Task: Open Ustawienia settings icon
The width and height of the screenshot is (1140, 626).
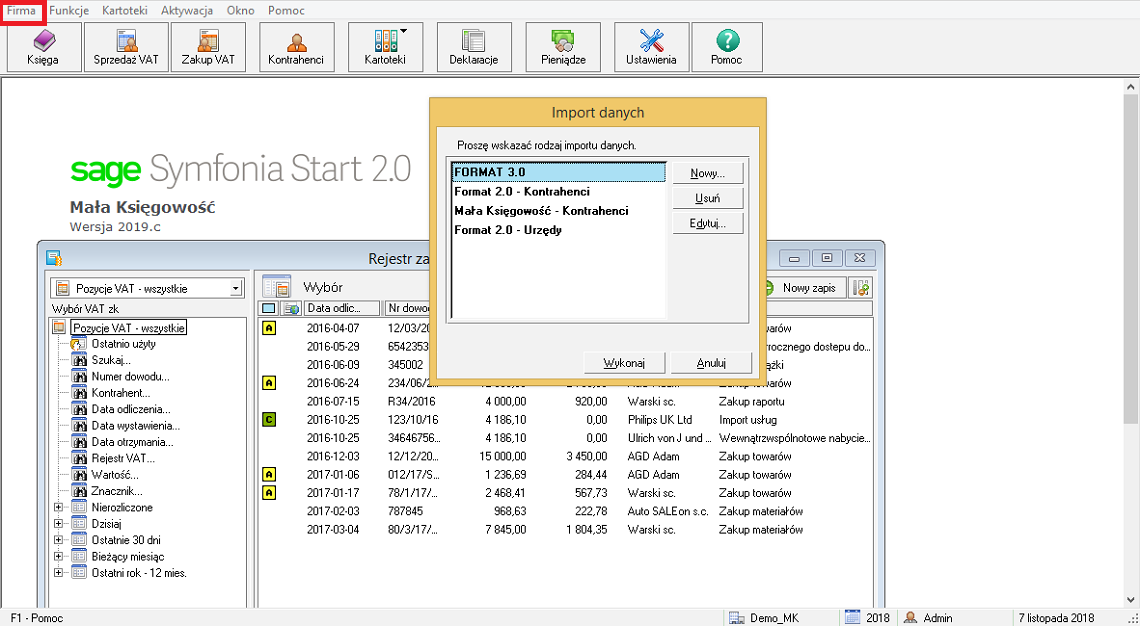Action: (651, 47)
